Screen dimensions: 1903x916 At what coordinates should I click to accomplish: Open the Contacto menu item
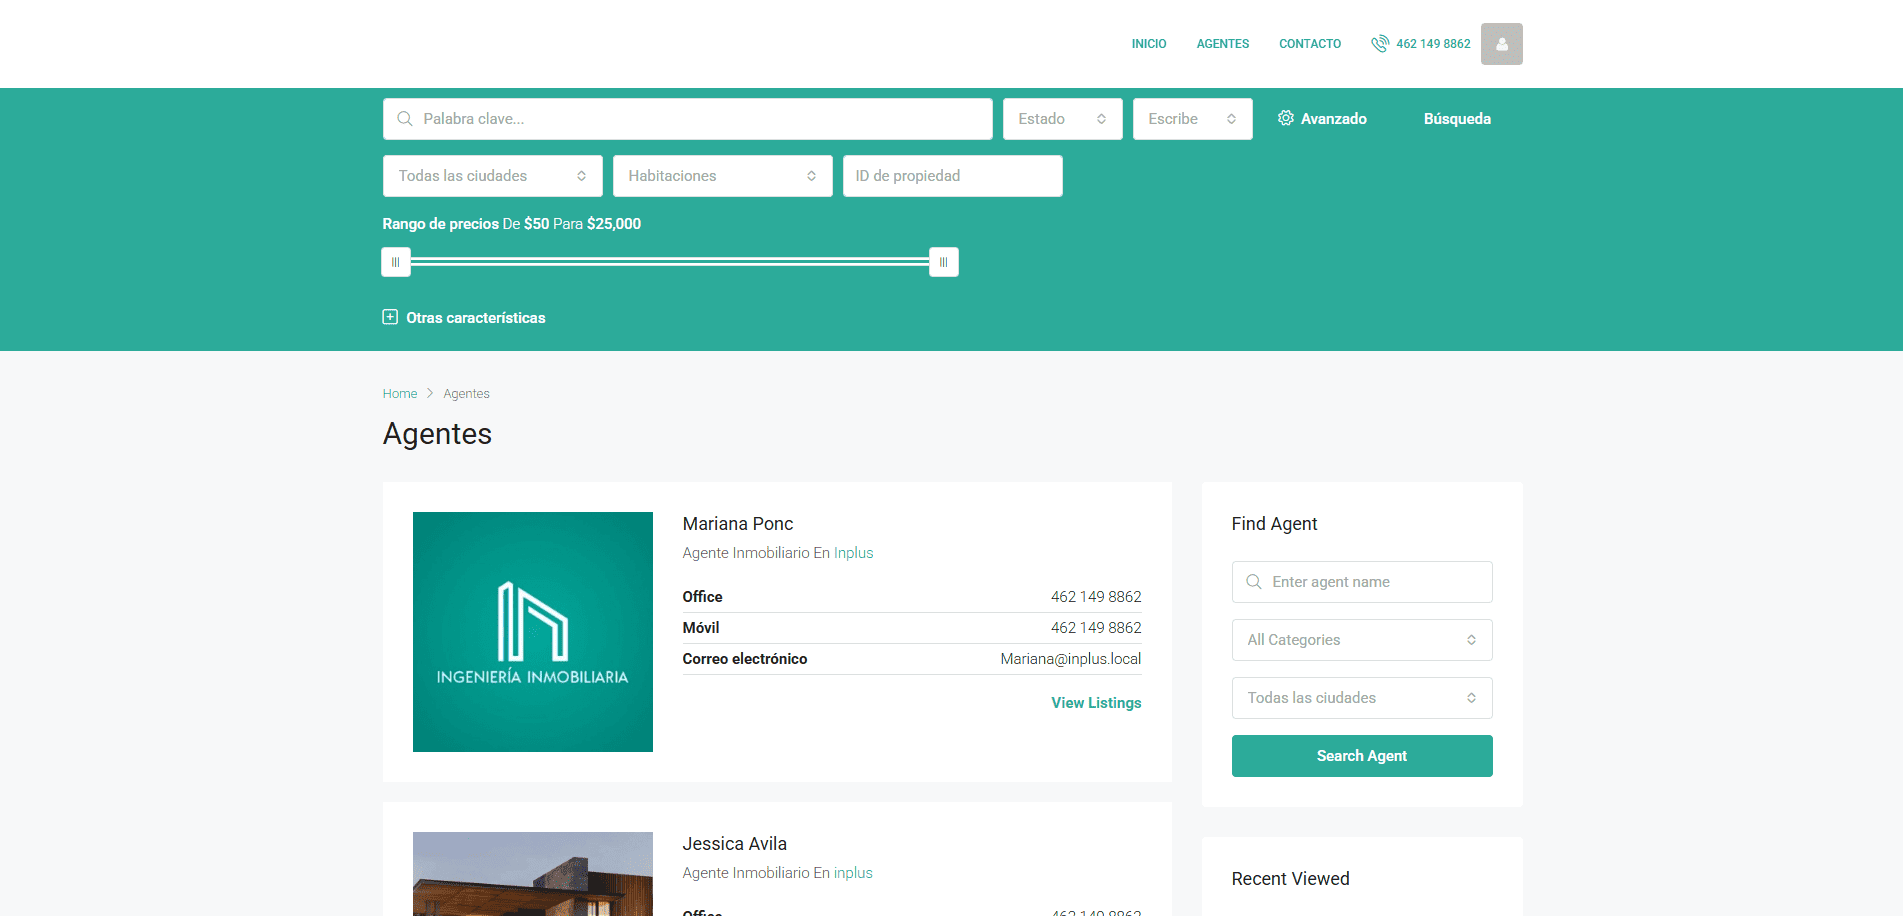(x=1309, y=44)
